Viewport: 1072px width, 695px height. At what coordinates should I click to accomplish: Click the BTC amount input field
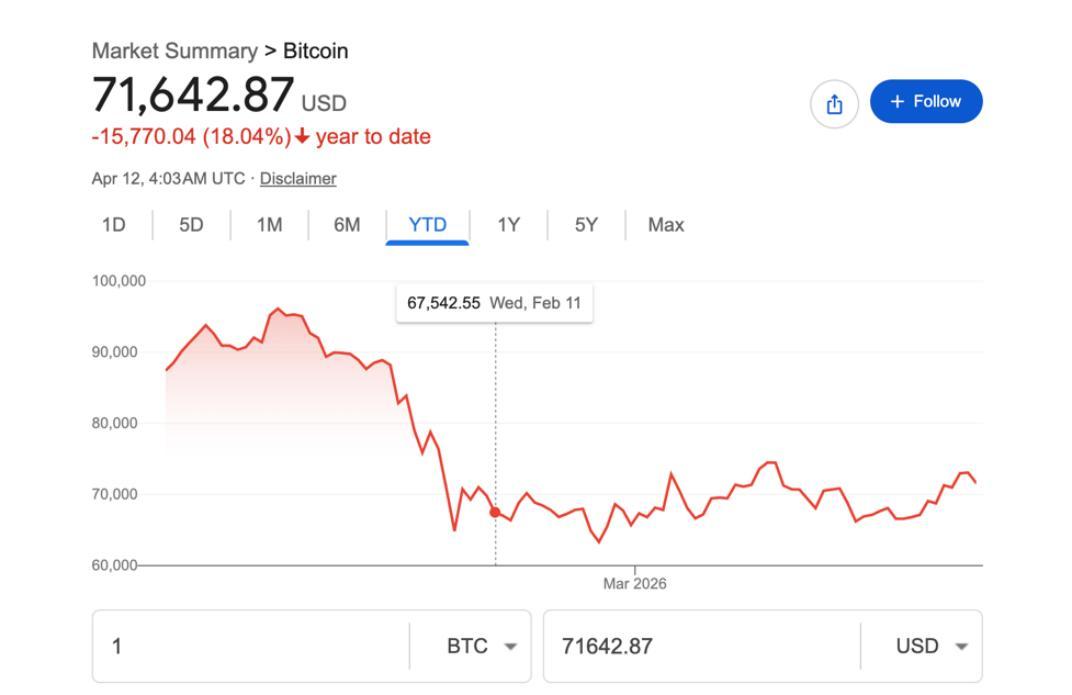250,646
